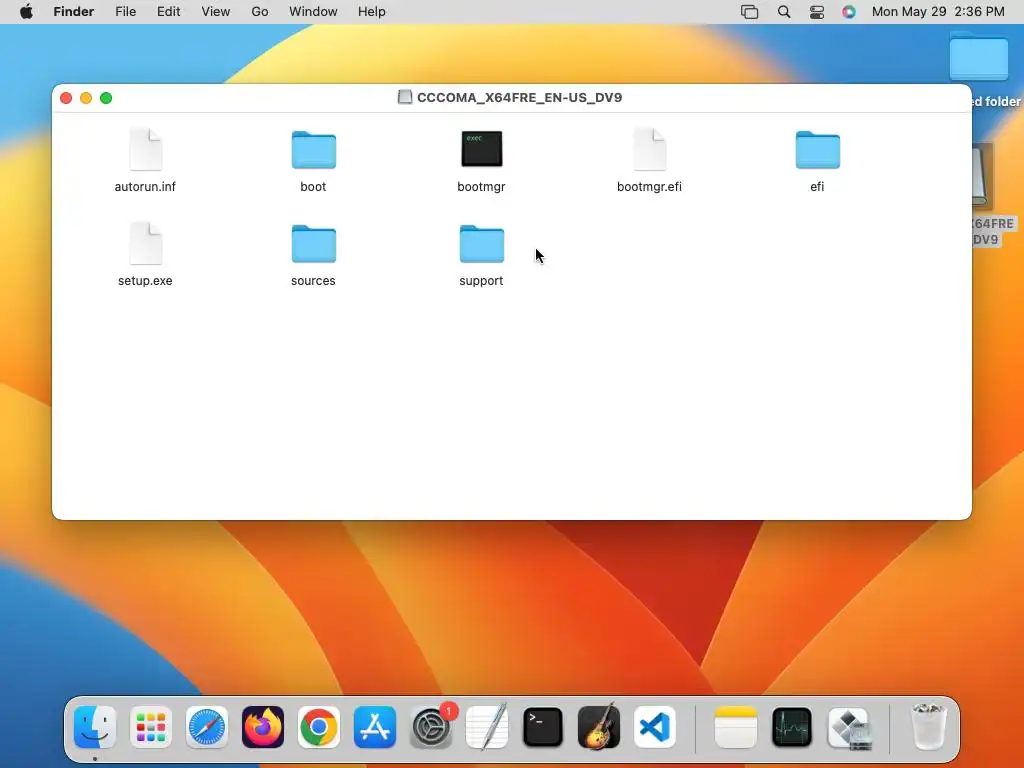Open the Edit menu
The image size is (1024, 768).
click(x=168, y=12)
